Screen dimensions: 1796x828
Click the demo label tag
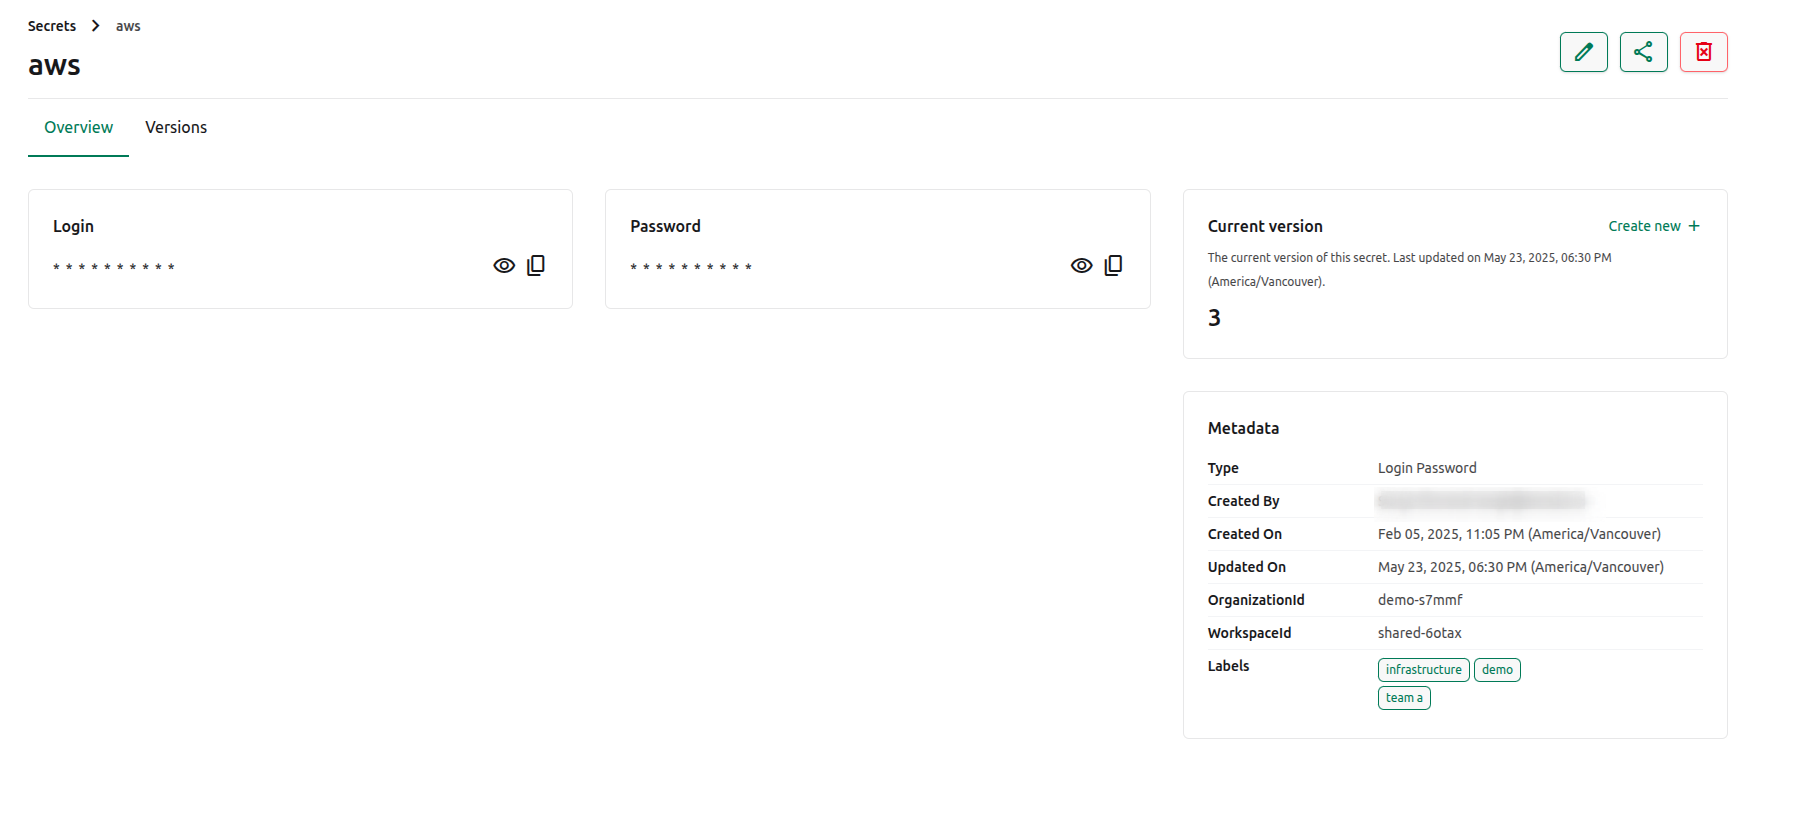[x=1497, y=670]
